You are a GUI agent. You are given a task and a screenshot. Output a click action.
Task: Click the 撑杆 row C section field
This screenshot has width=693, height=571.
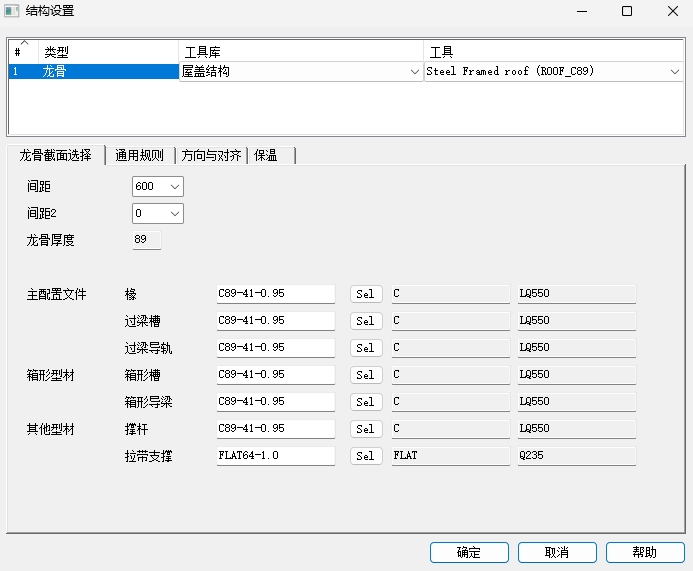451,429
